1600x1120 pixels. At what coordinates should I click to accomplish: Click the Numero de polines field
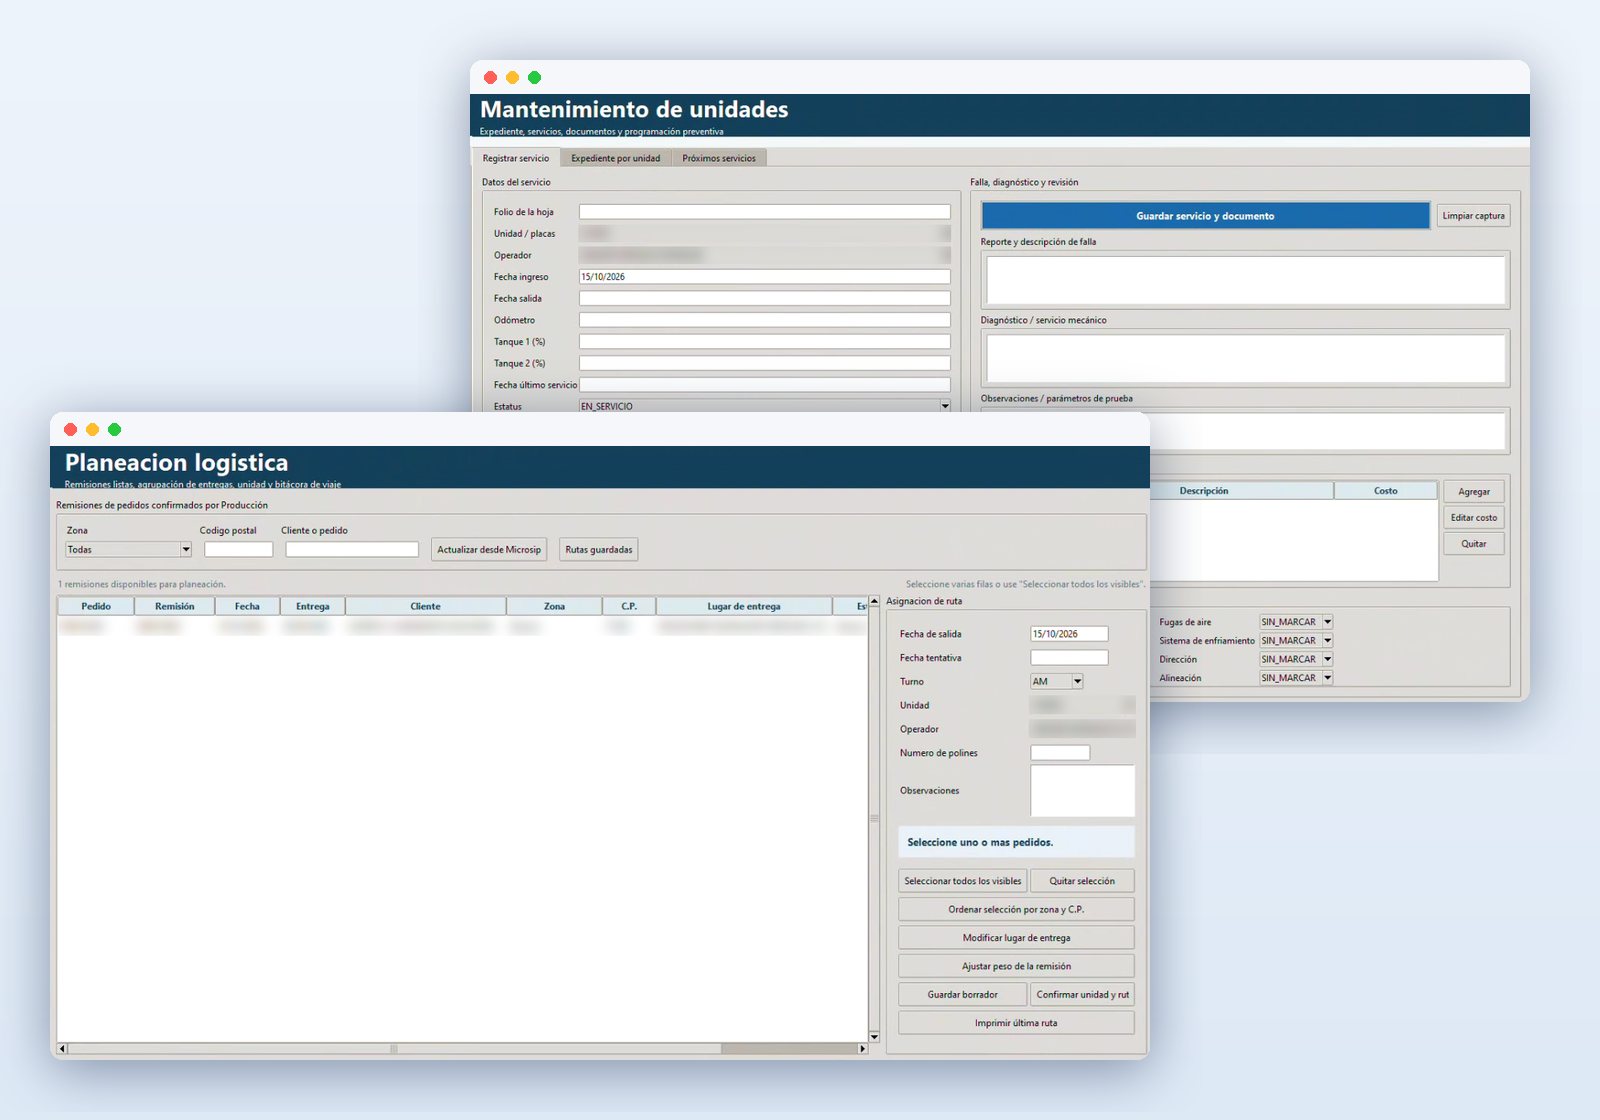coord(1061,753)
